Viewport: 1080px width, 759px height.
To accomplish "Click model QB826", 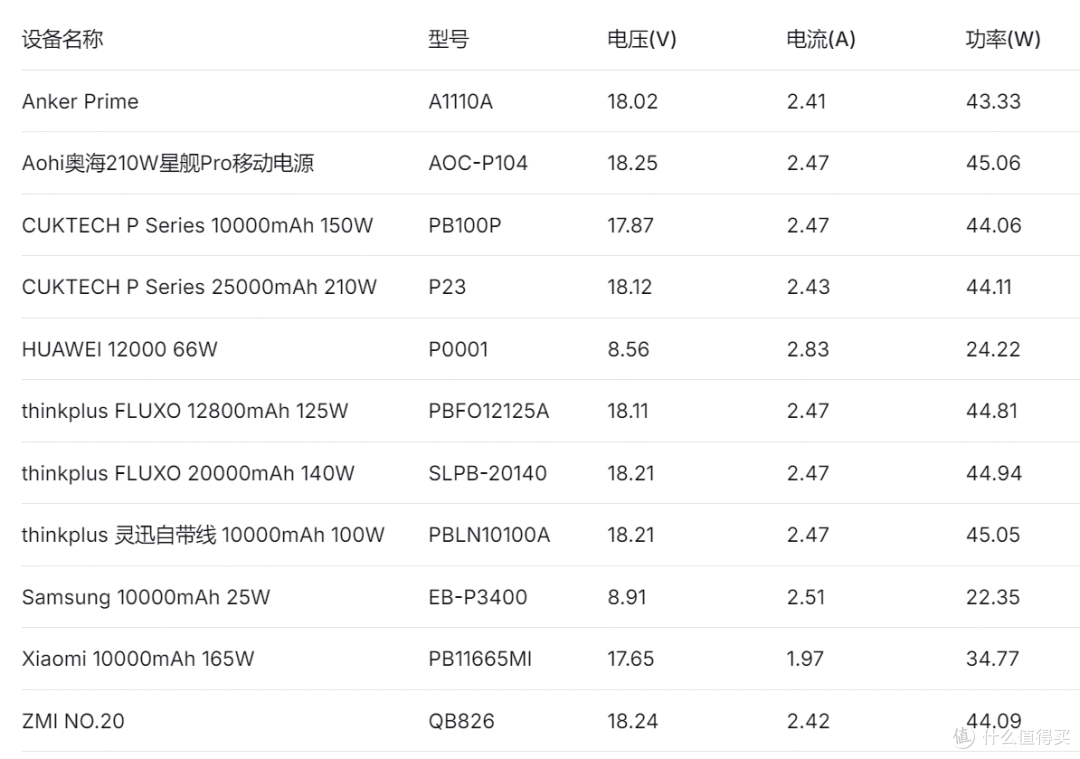I will pyautogui.click(x=461, y=722).
